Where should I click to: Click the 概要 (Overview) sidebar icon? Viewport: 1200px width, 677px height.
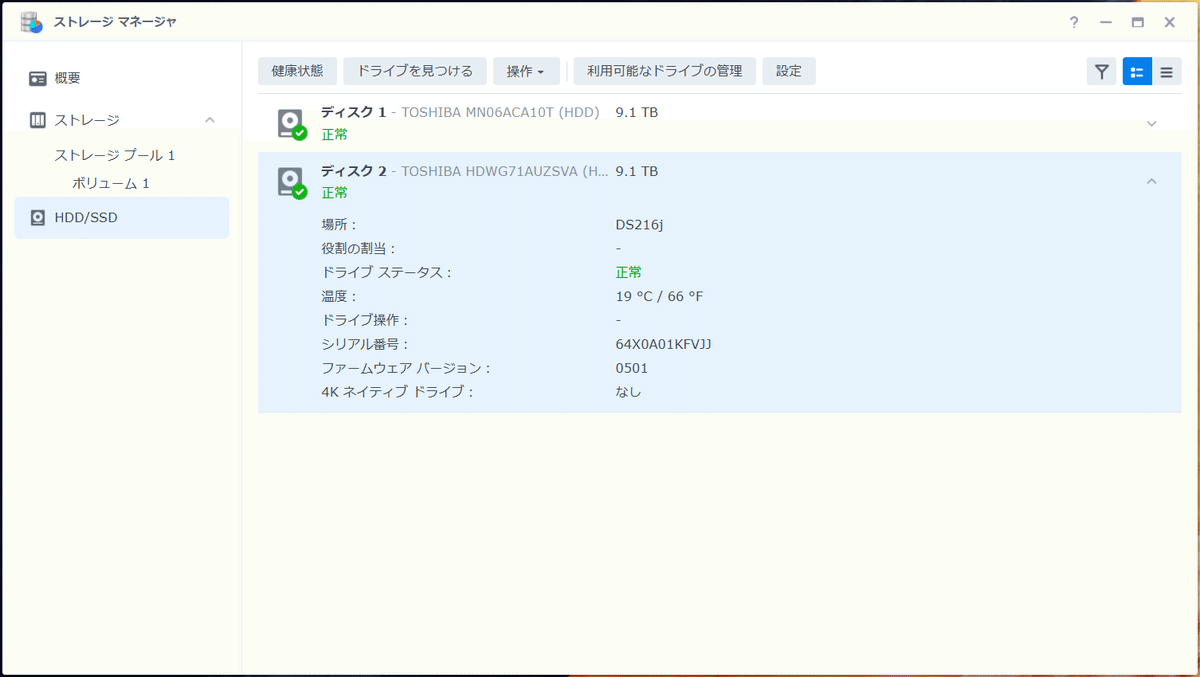37,77
